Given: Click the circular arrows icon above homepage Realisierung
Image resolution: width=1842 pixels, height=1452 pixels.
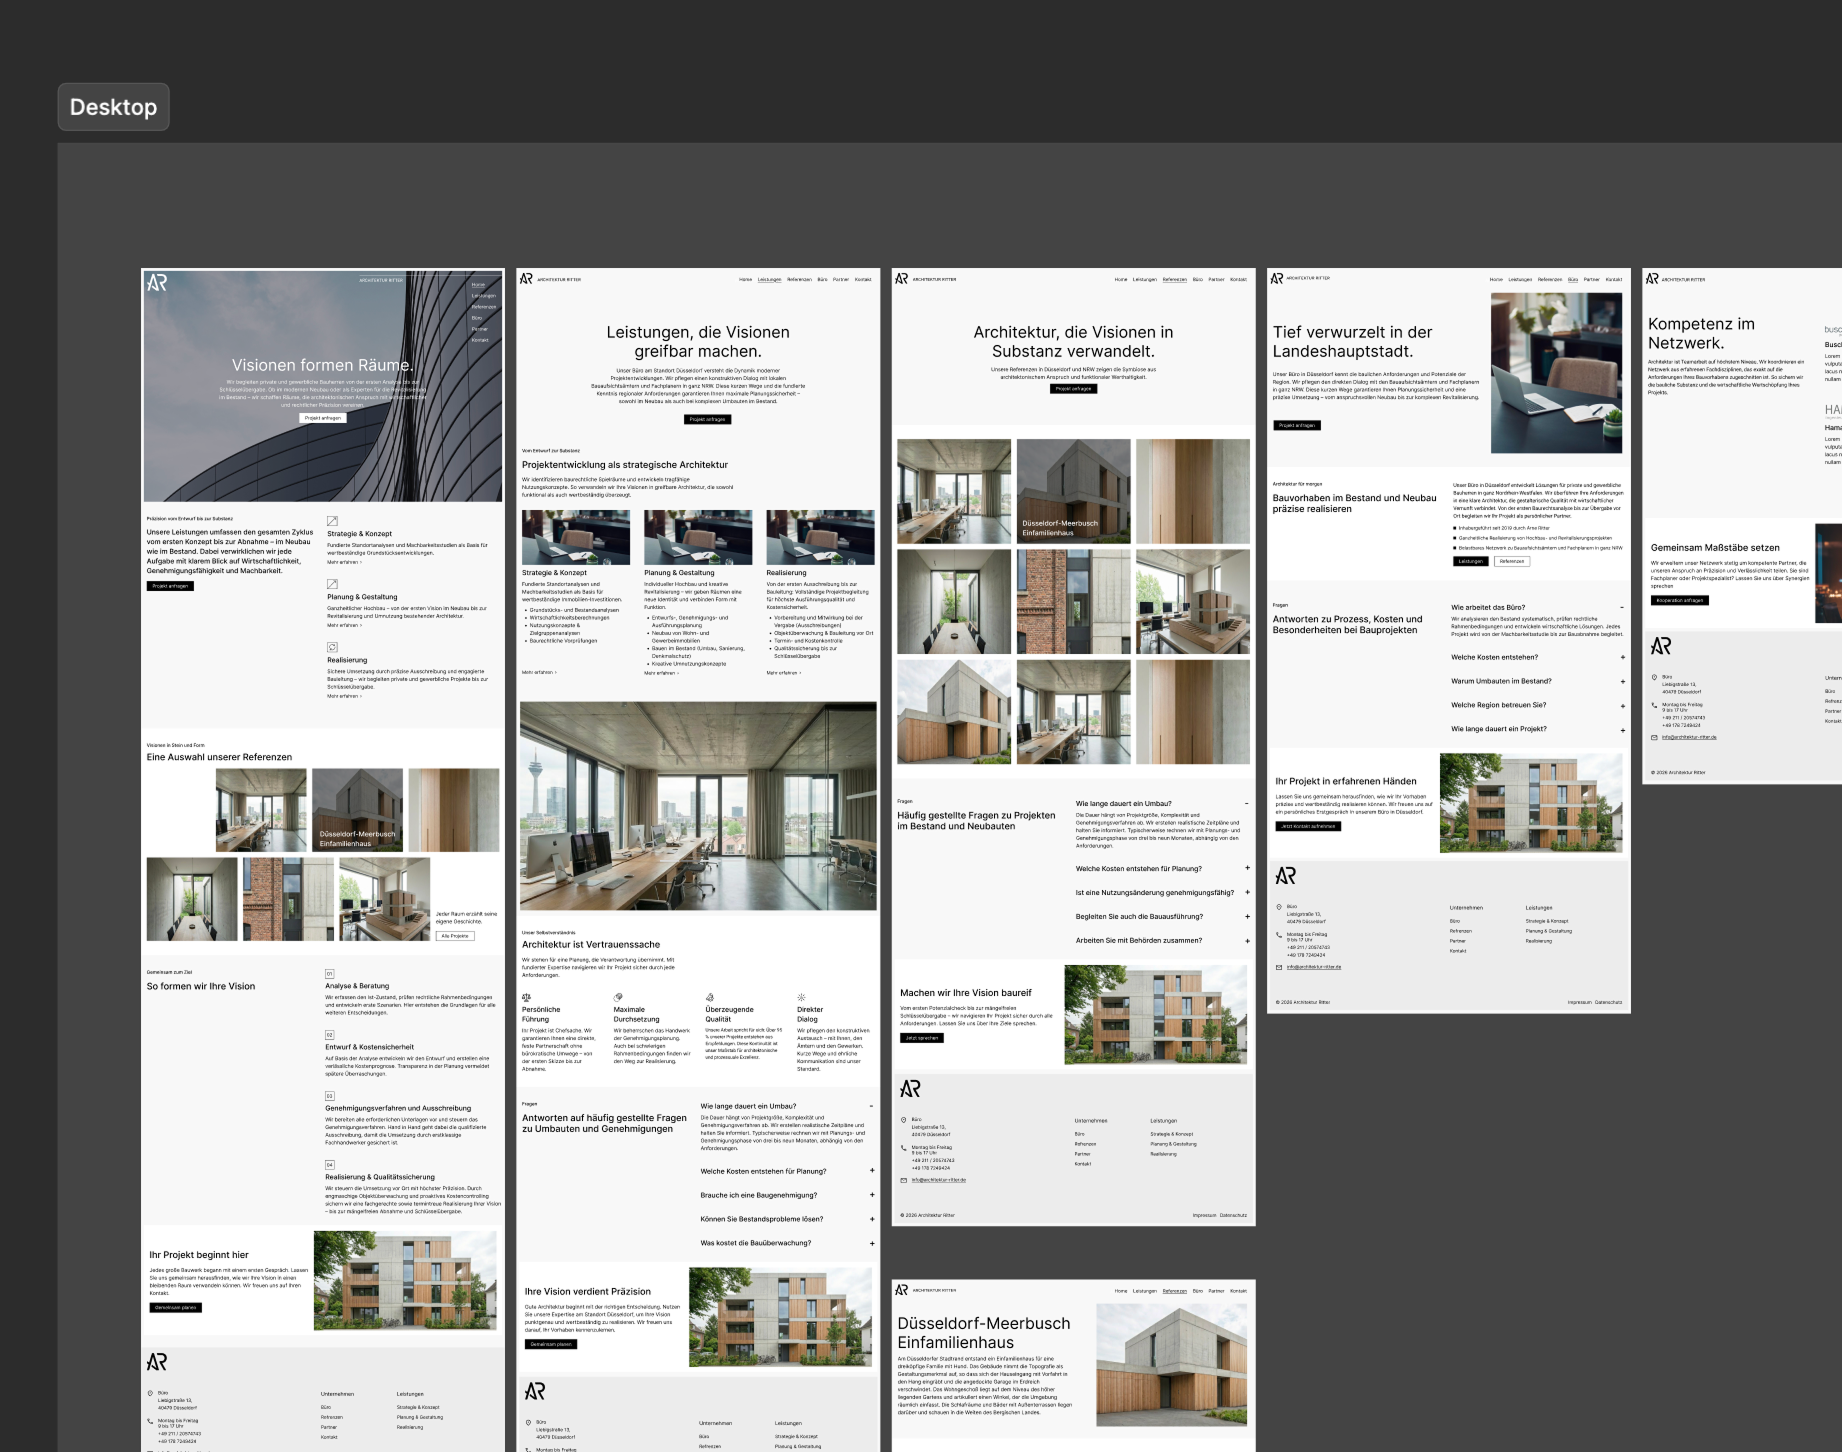Looking at the screenshot, I should pyautogui.click(x=332, y=647).
